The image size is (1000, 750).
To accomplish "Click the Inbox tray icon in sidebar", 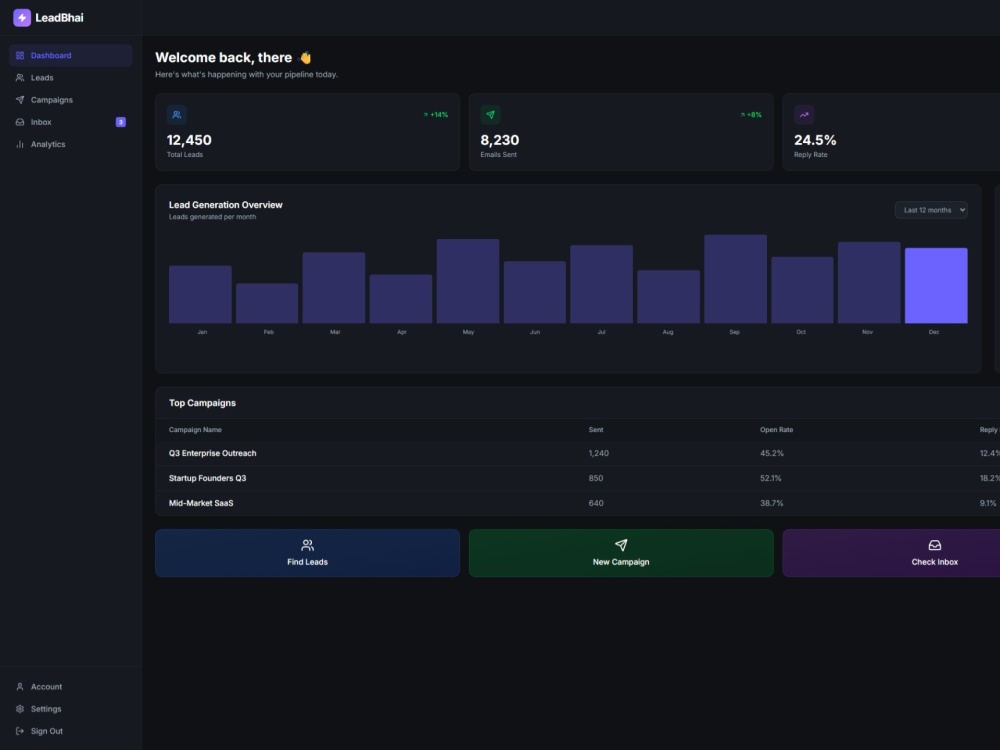I will click(20, 122).
